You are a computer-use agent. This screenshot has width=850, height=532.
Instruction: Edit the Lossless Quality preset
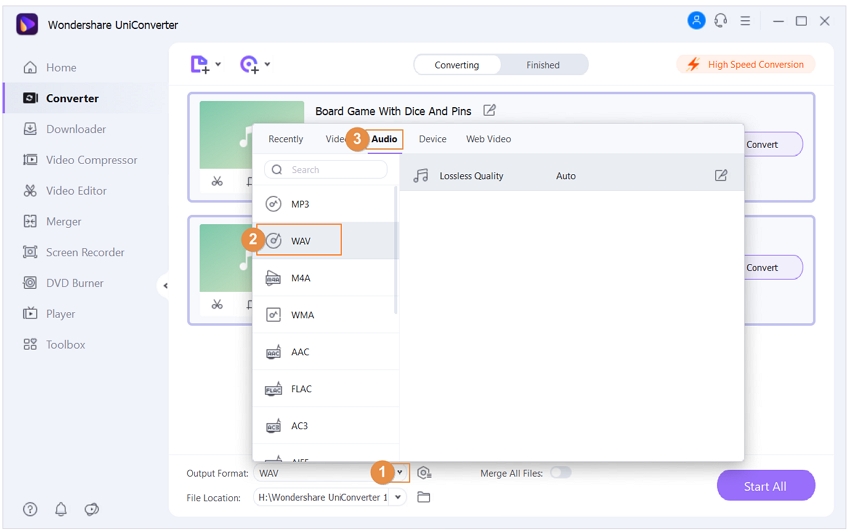(x=721, y=175)
